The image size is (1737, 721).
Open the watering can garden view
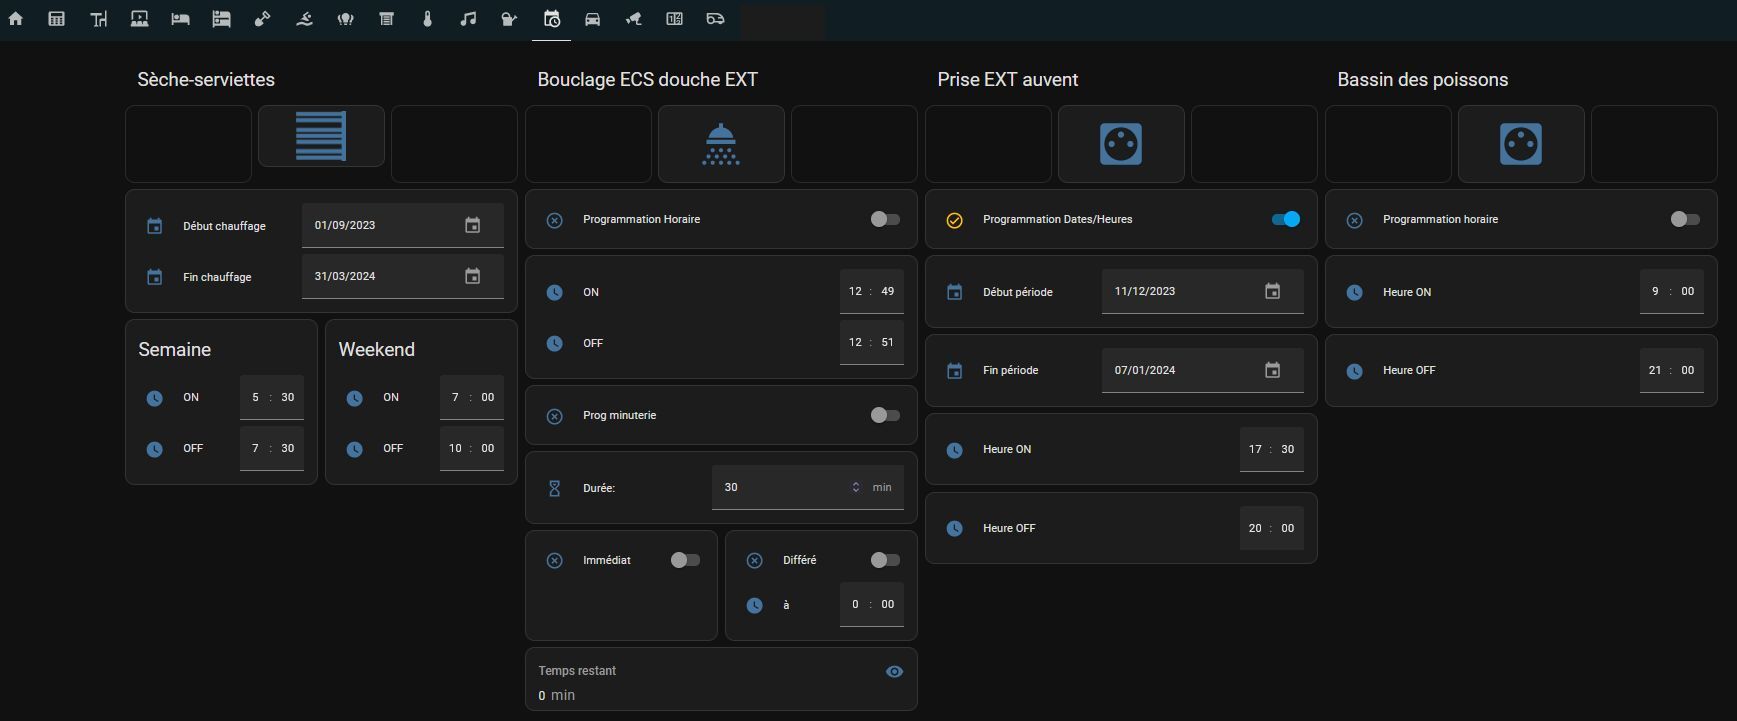(x=509, y=19)
